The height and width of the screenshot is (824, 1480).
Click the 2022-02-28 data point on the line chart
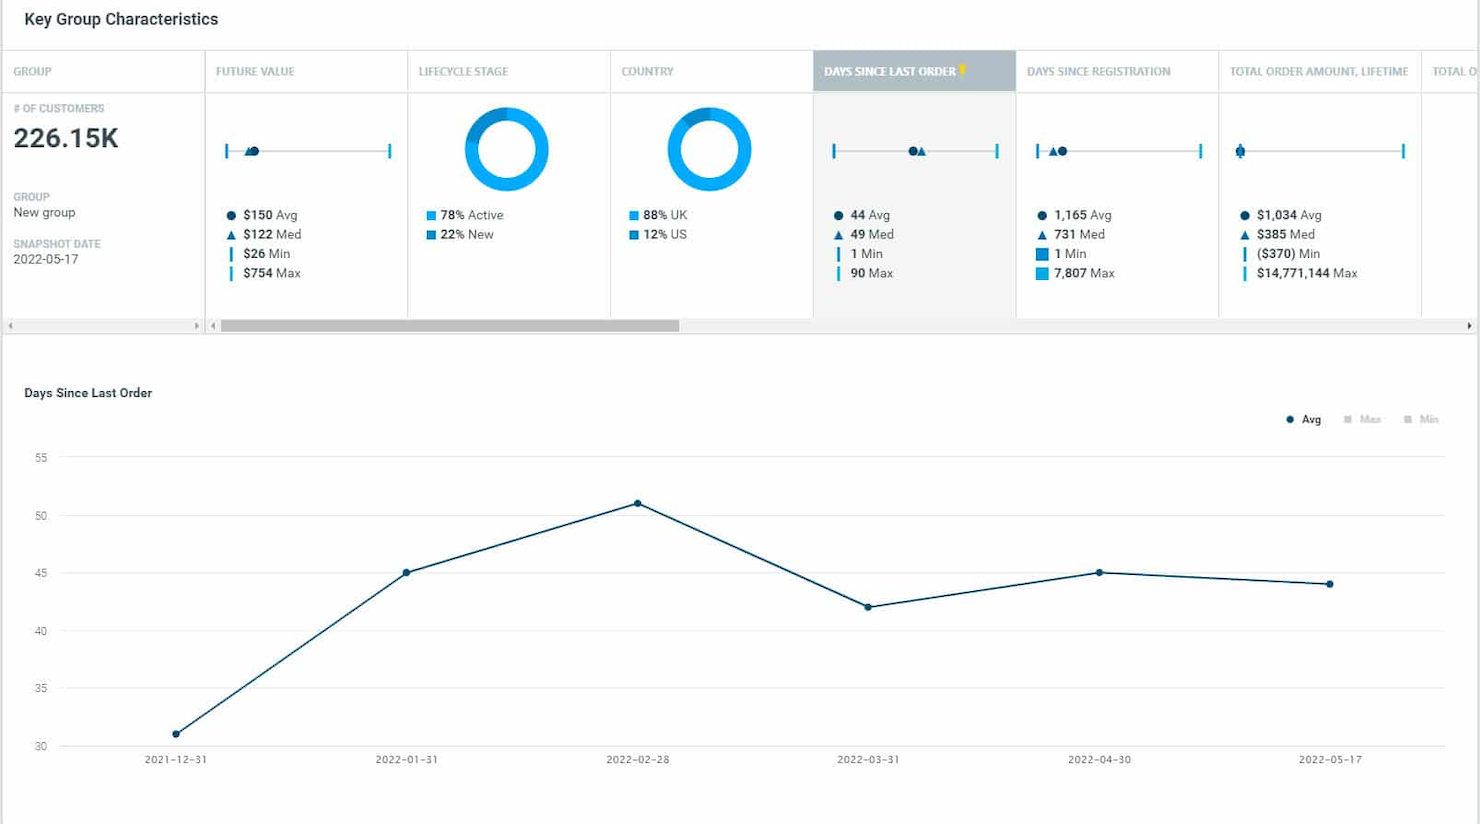pyautogui.click(x=637, y=504)
